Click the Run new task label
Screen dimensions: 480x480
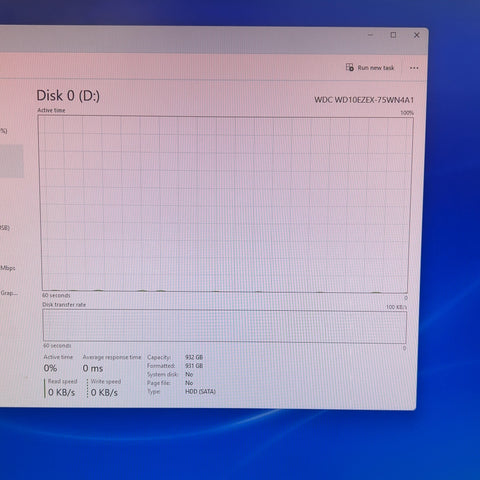[376, 68]
